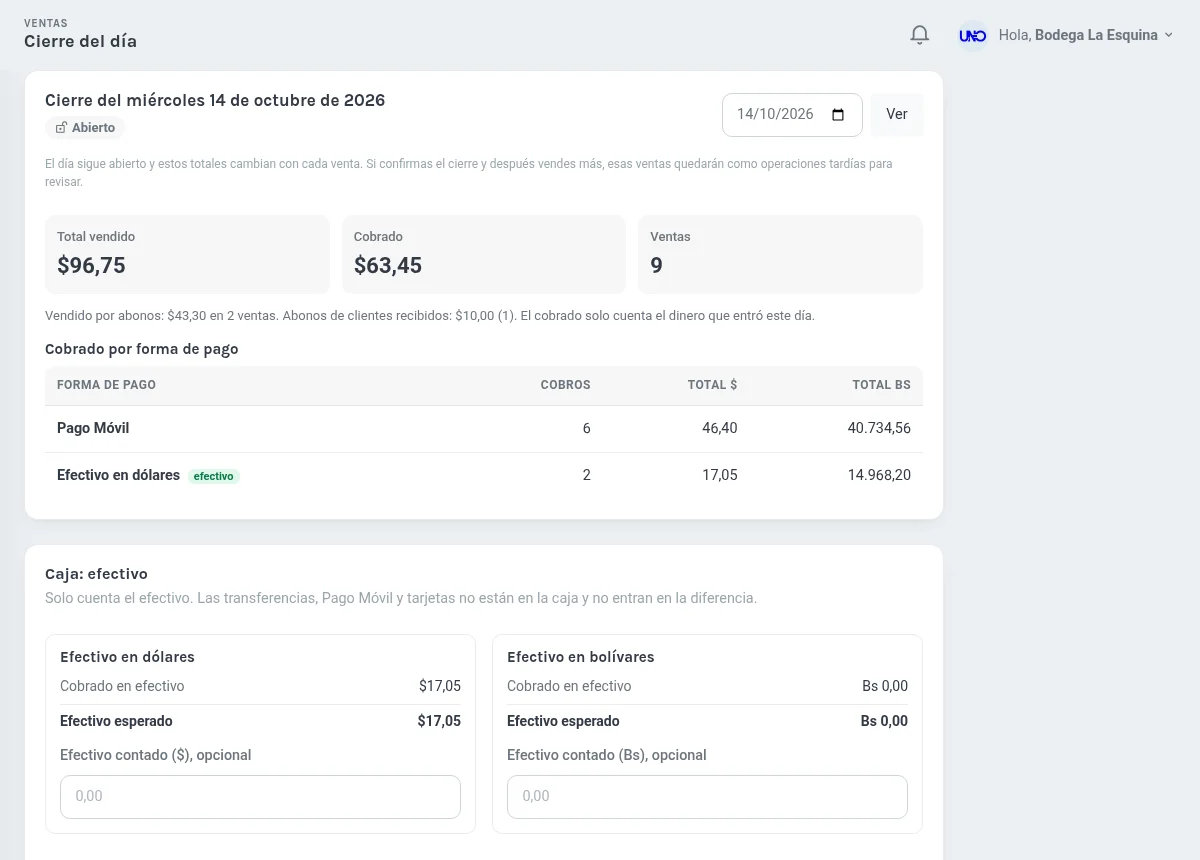Select the Ventas count 9 card

(780, 254)
